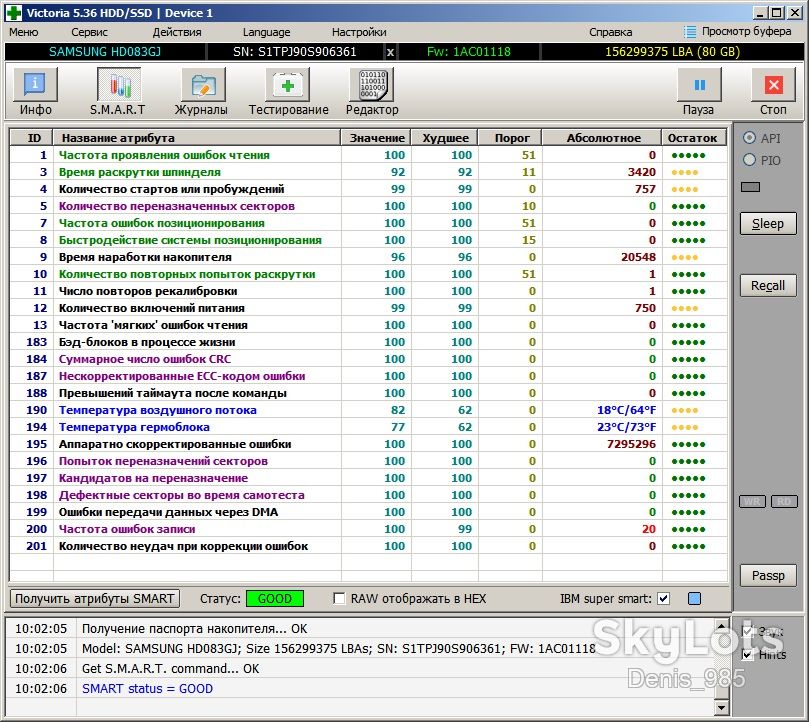Click the red Стоп stop icon
This screenshot has height=722, width=809.
point(773,85)
